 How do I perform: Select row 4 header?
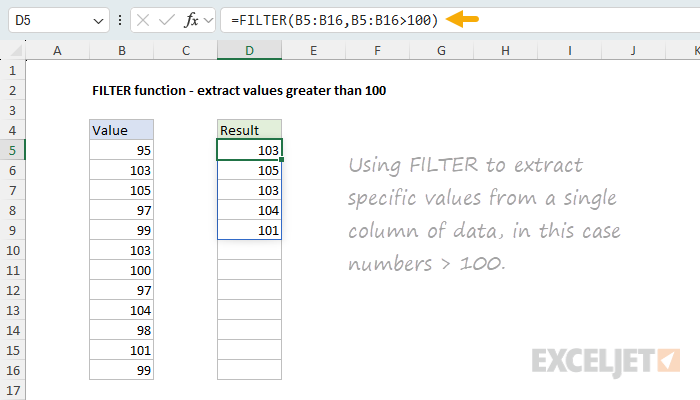click(x=12, y=130)
